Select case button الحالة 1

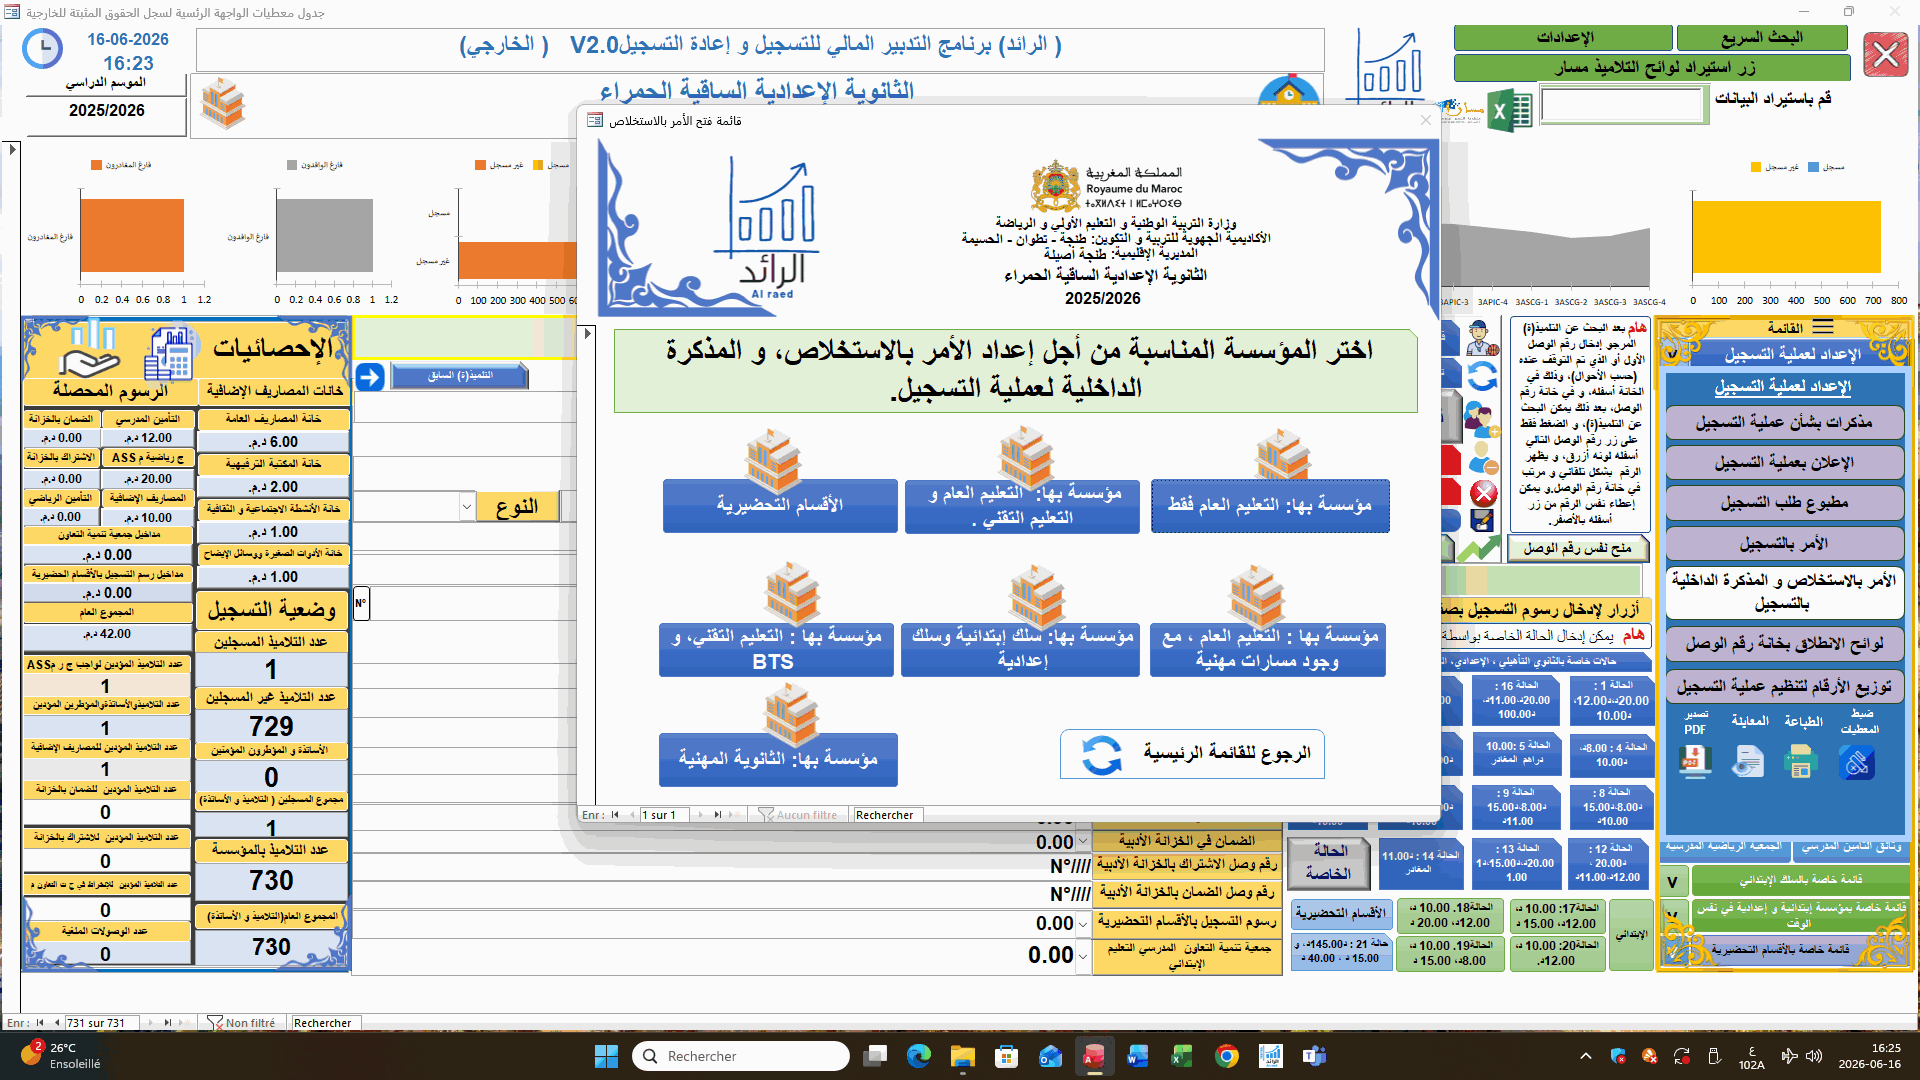coord(1611,700)
